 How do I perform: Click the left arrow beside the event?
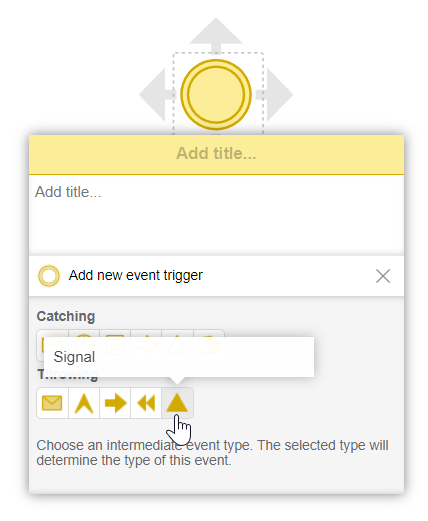coord(157,95)
